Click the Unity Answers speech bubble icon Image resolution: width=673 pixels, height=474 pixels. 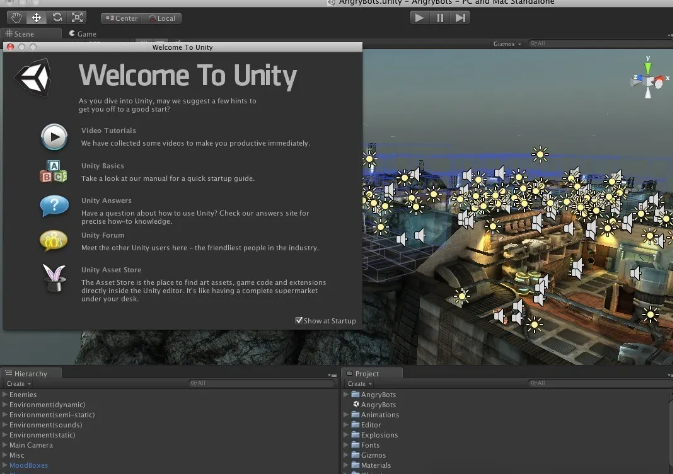coord(54,206)
